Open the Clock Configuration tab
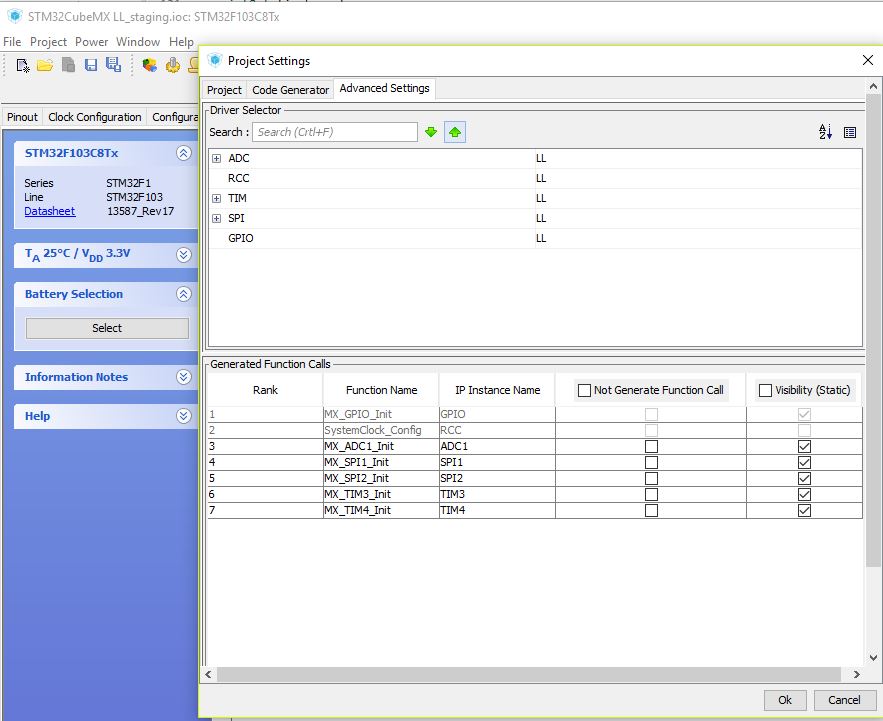 [95, 117]
